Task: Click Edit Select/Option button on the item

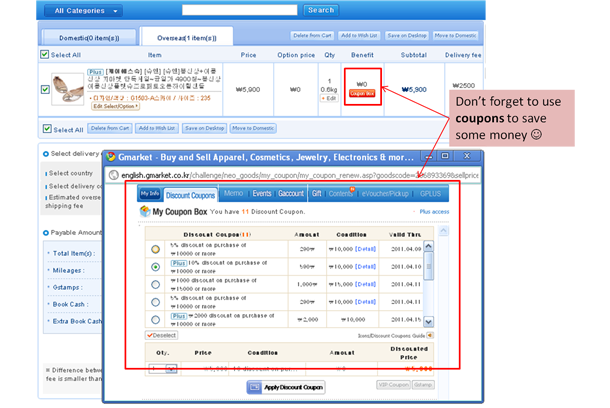Action: coord(116,106)
